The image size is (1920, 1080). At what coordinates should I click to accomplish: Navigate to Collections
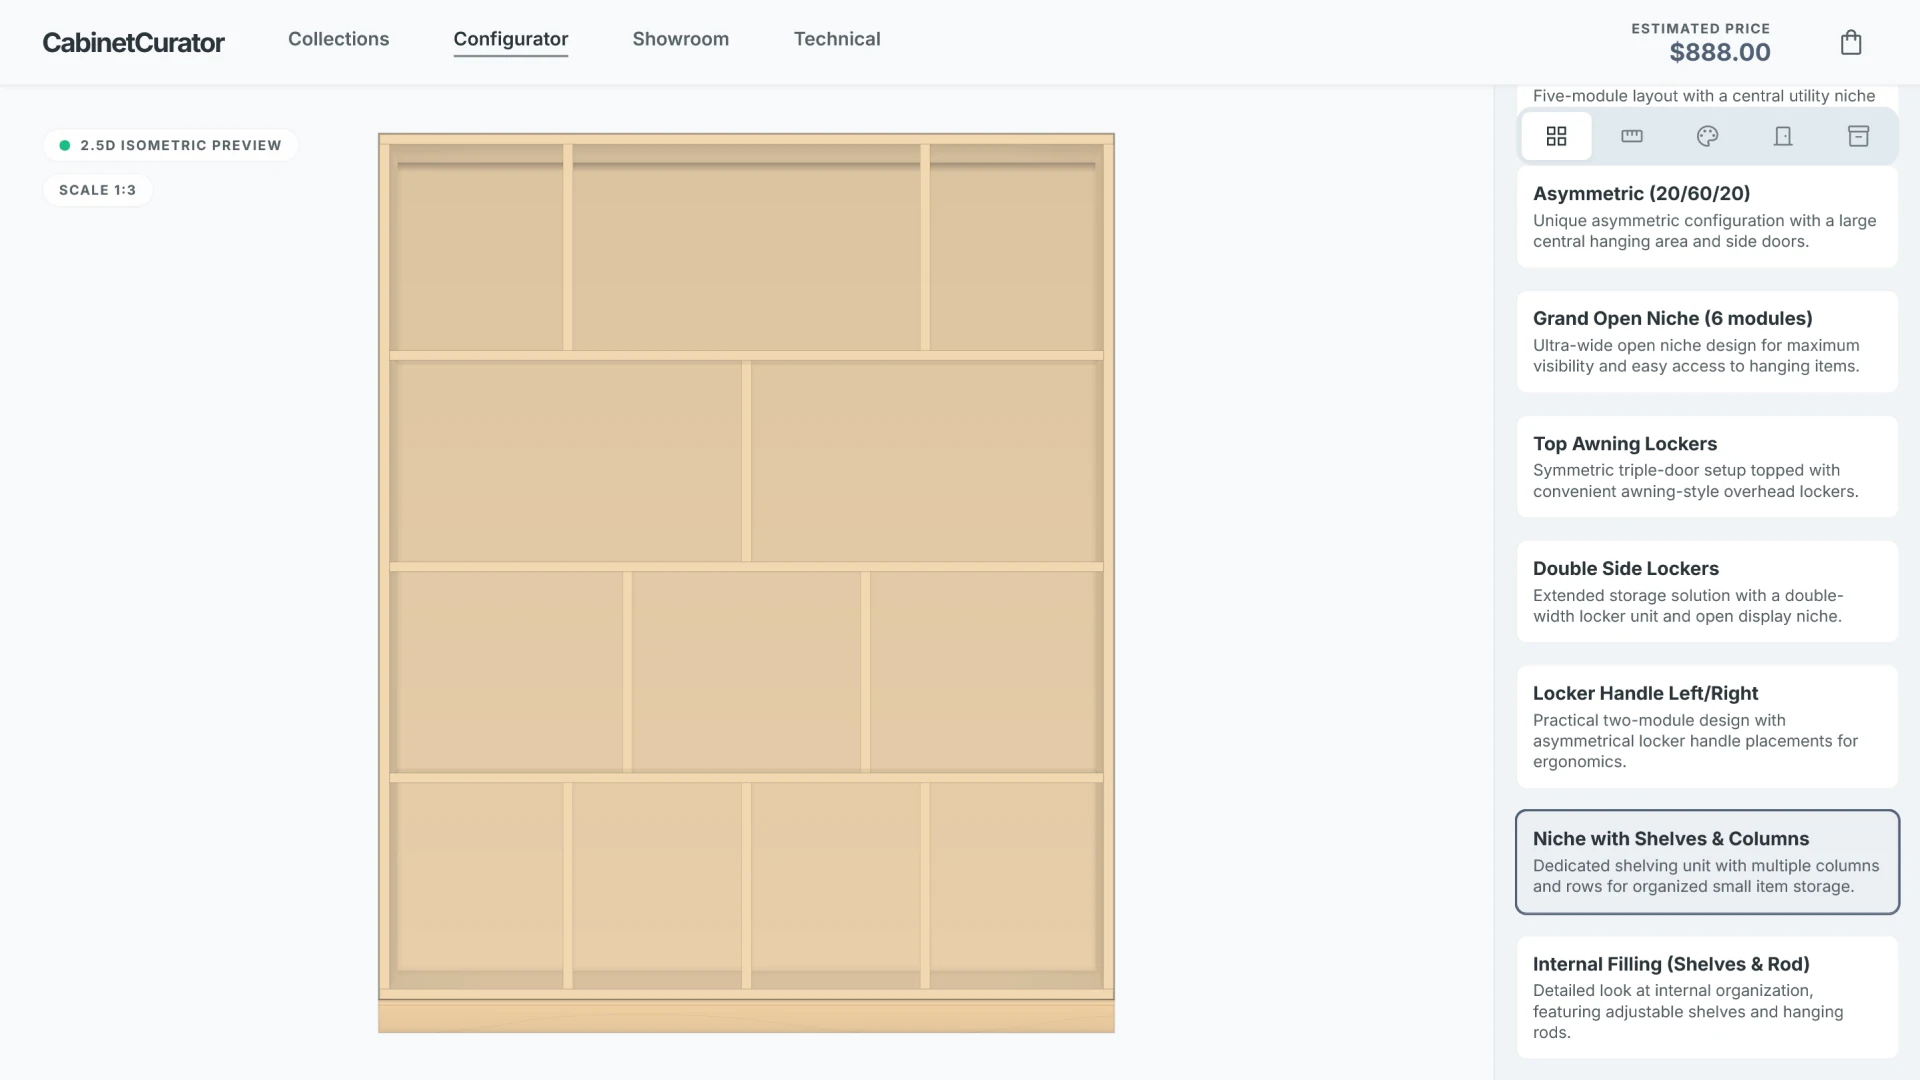pos(338,39)
